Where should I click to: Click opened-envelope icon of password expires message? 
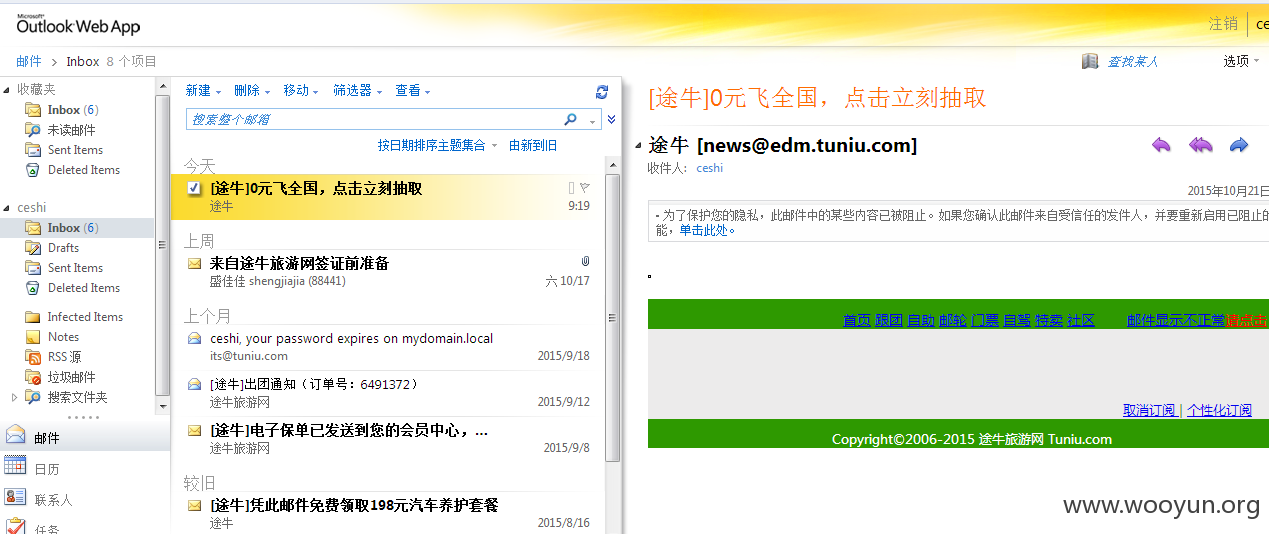194,338
